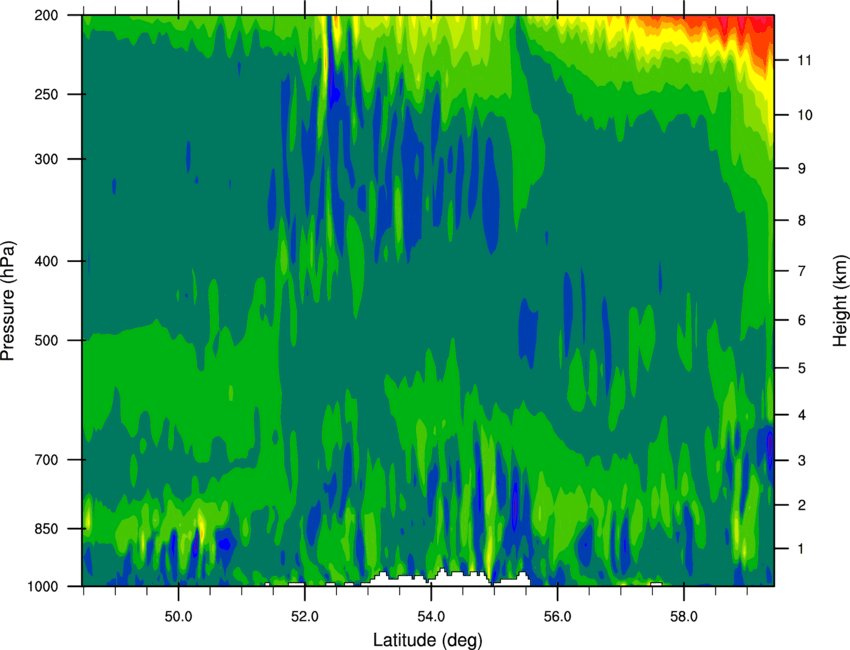Screen dimensions: 850x650
Task: Click the 11 km height label
Action: click(x=805, y=60)
